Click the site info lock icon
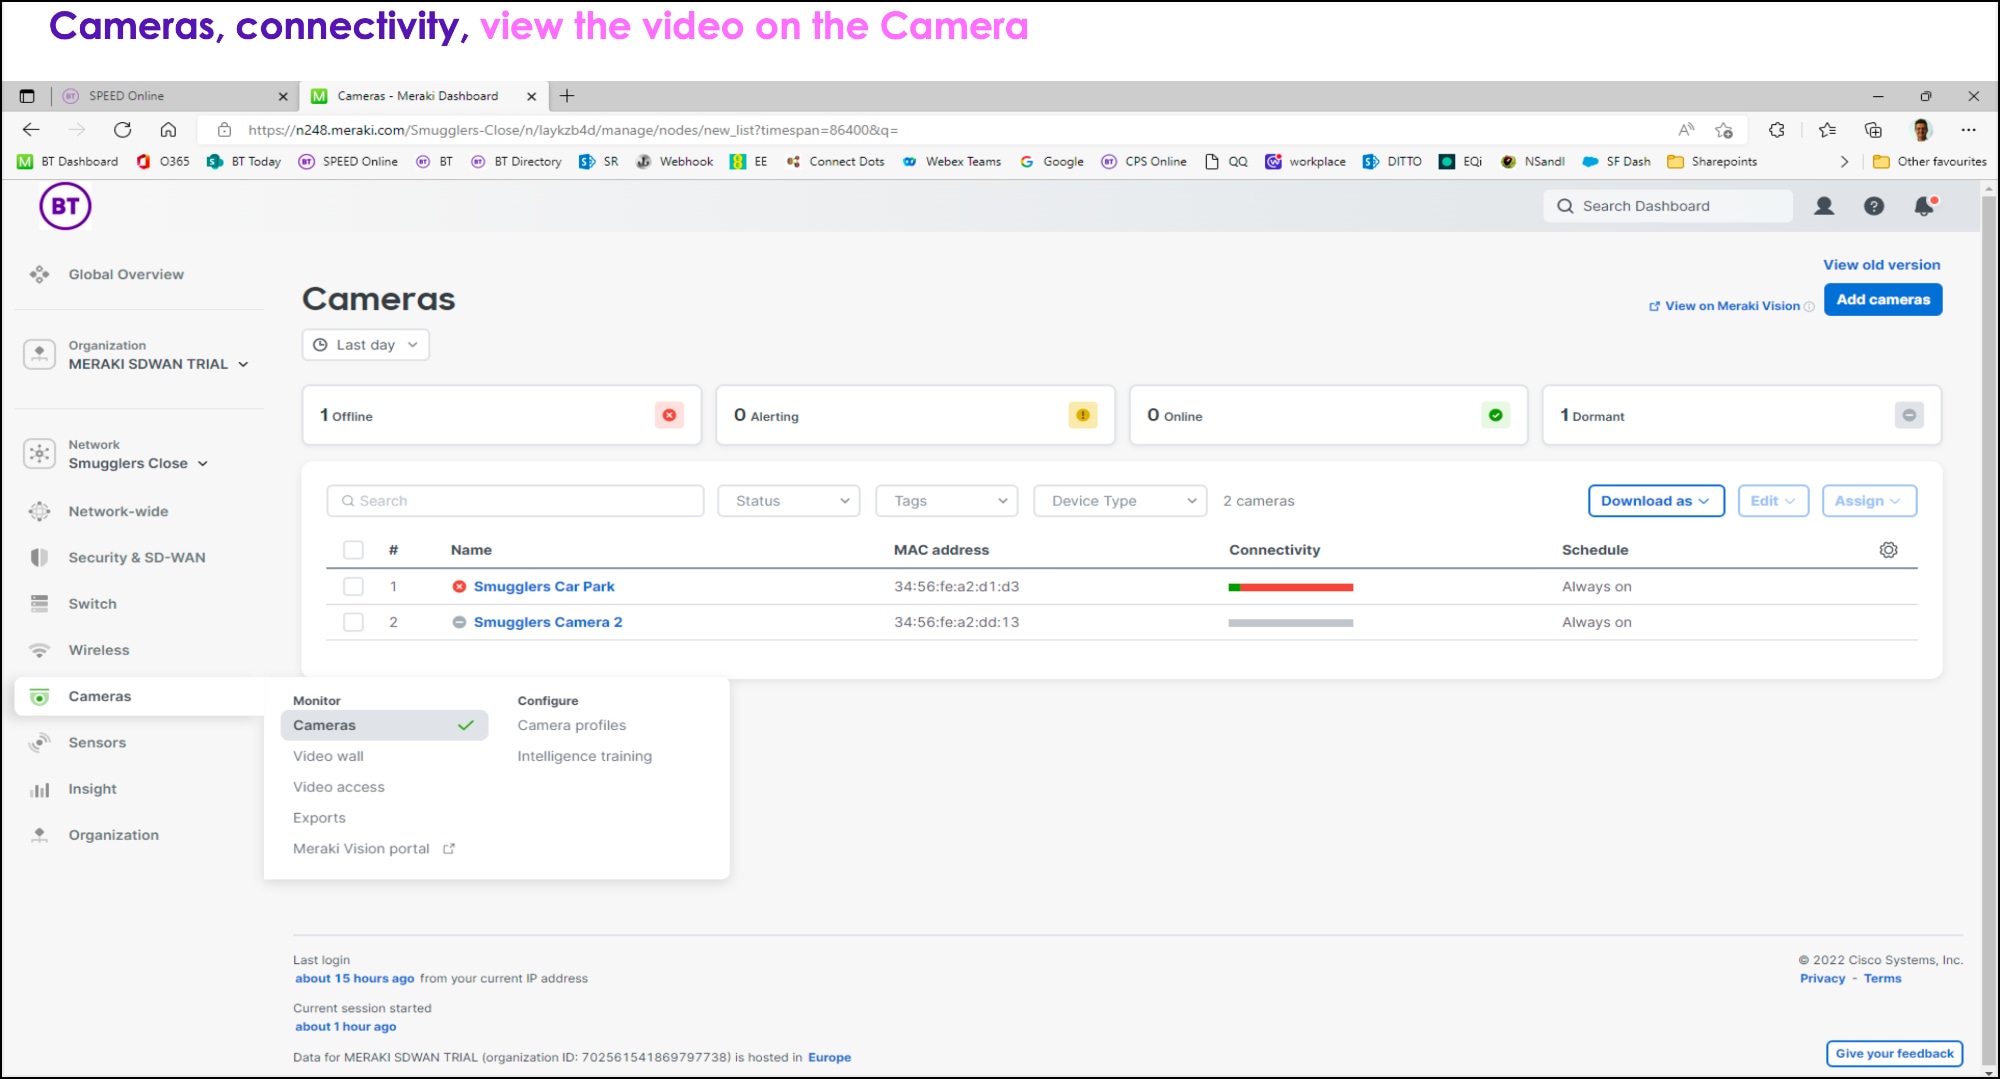The height and width of the screenshot is (1079, 2000). pyautogui.click(x=224, y=130)
